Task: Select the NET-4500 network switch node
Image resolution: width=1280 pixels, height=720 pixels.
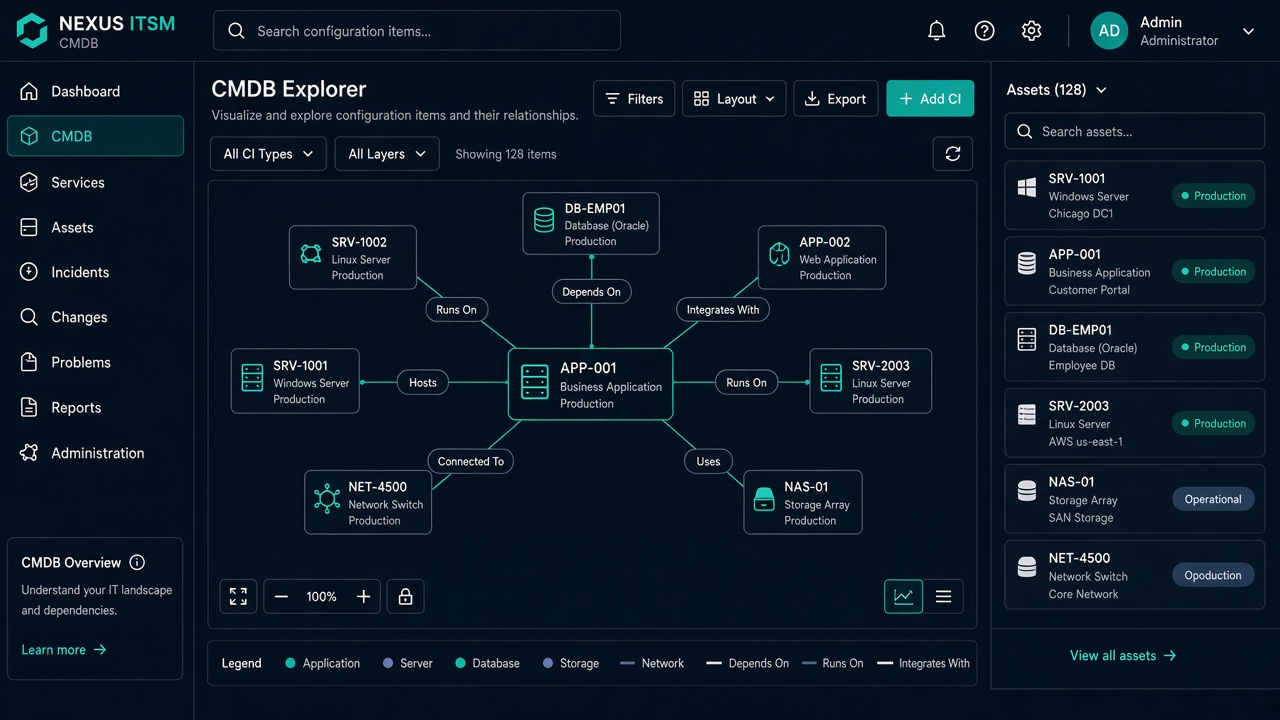Action: [x=368, y=502]
